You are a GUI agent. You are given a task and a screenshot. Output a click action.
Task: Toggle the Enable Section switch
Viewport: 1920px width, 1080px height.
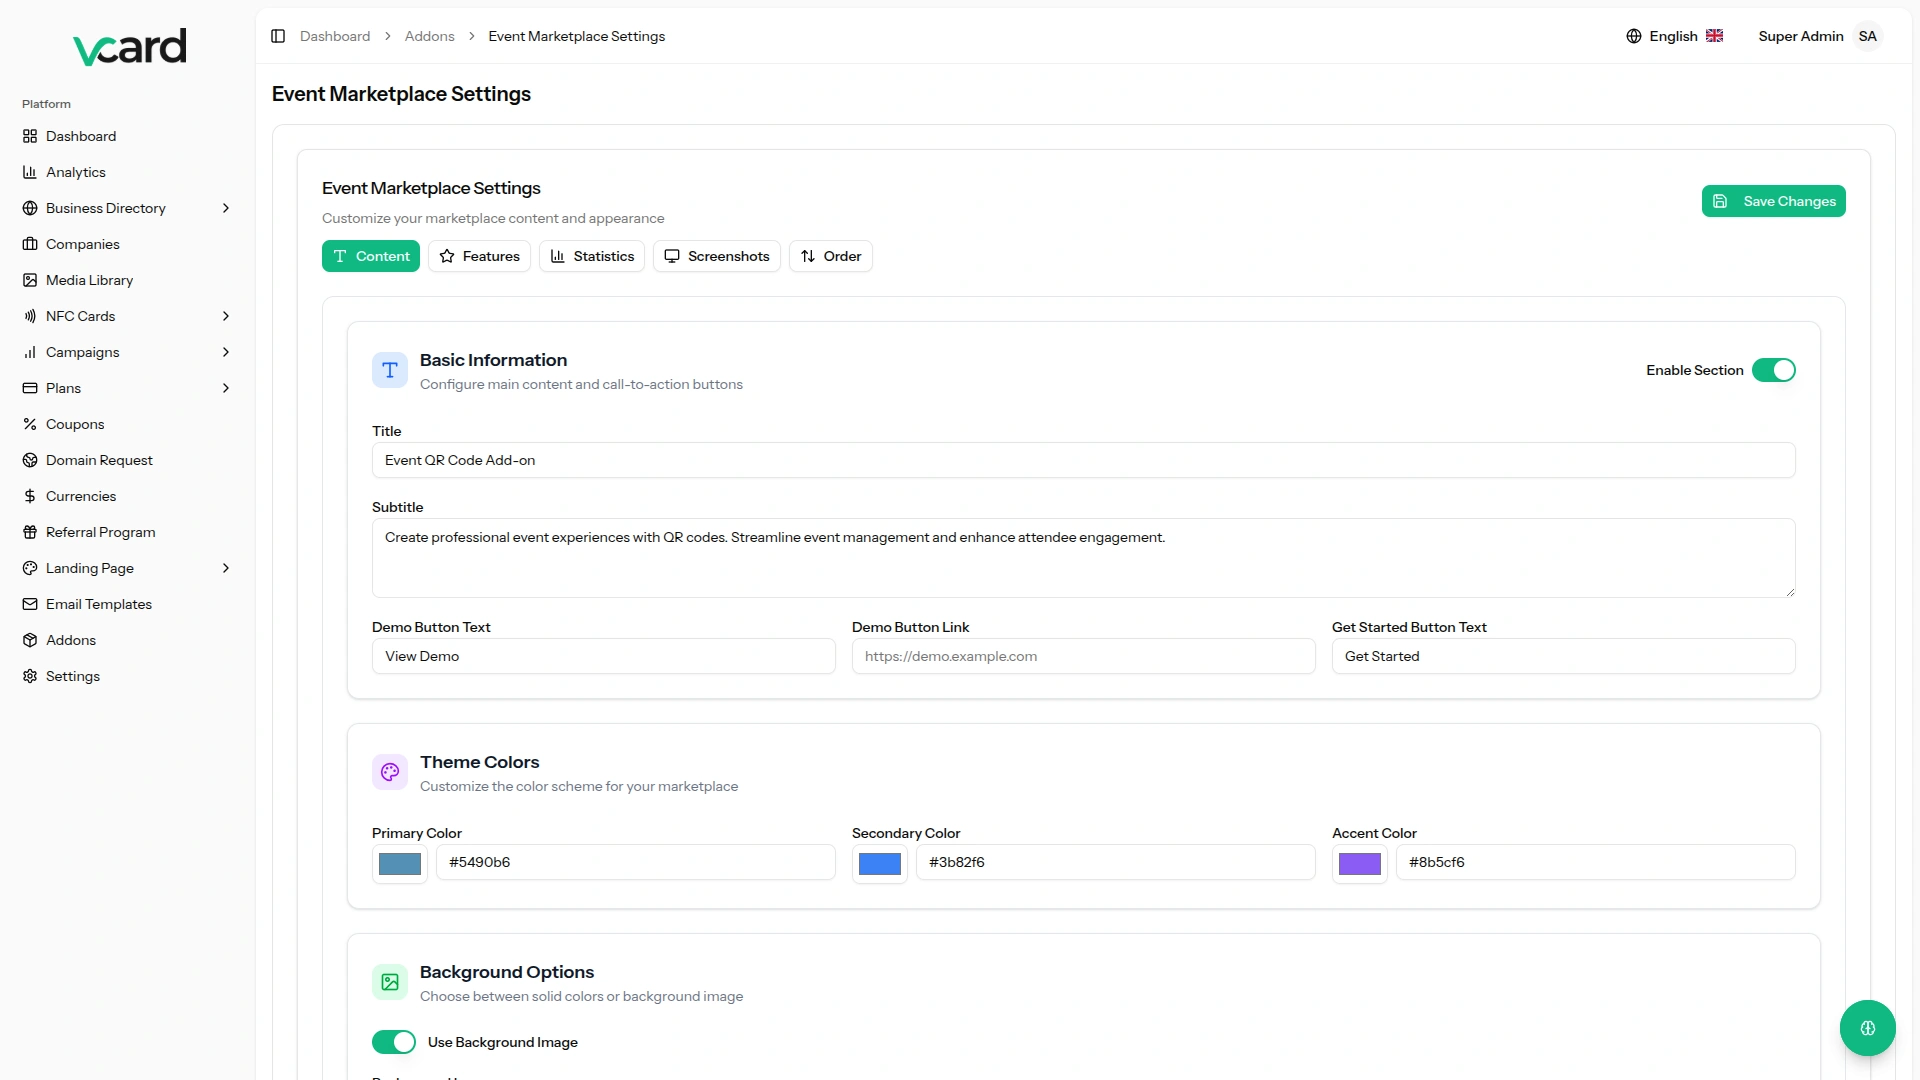(1774, 370)
